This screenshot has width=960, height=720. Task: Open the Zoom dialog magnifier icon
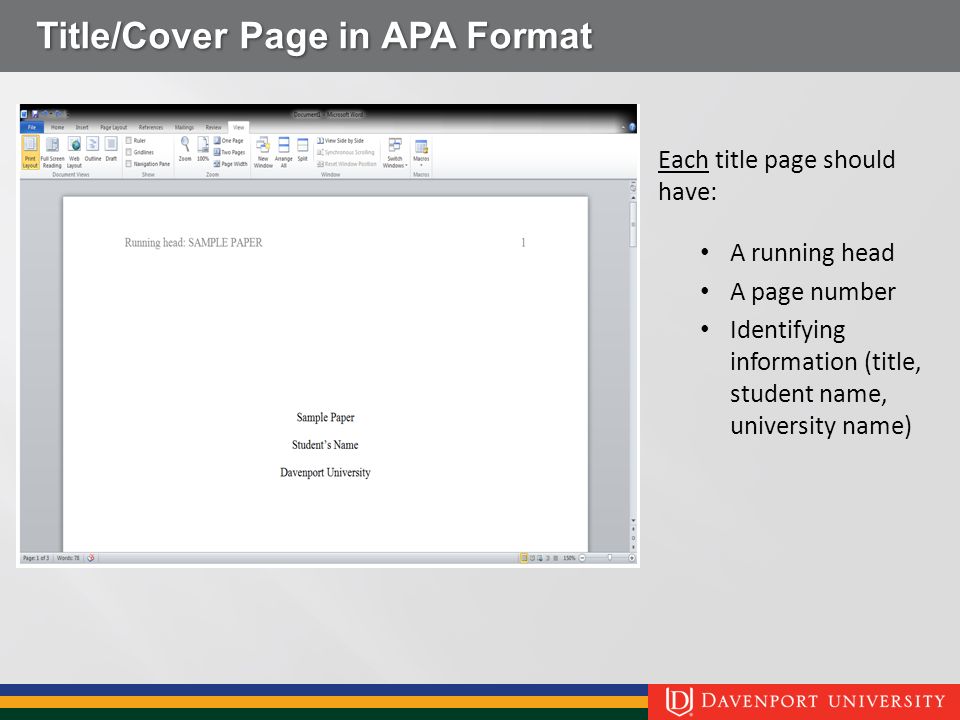coord(185,149)
